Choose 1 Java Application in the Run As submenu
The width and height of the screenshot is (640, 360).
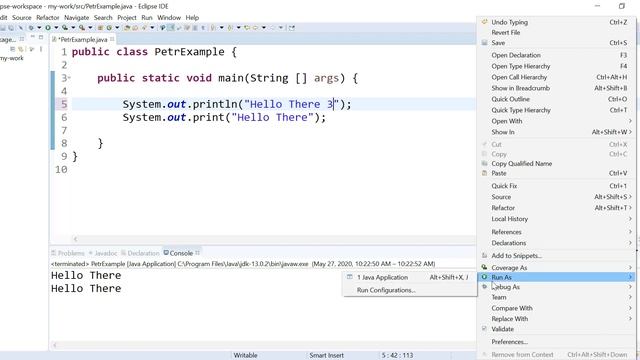[x=410, y=277]
